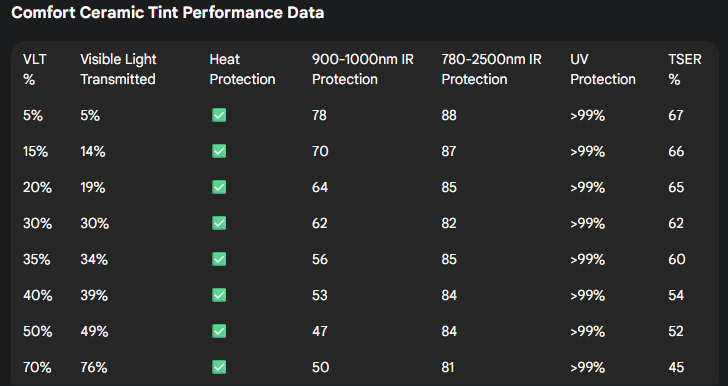728x386 pixels.
Task: Select the TSER value 67 cell
Action: pos(676,115)
